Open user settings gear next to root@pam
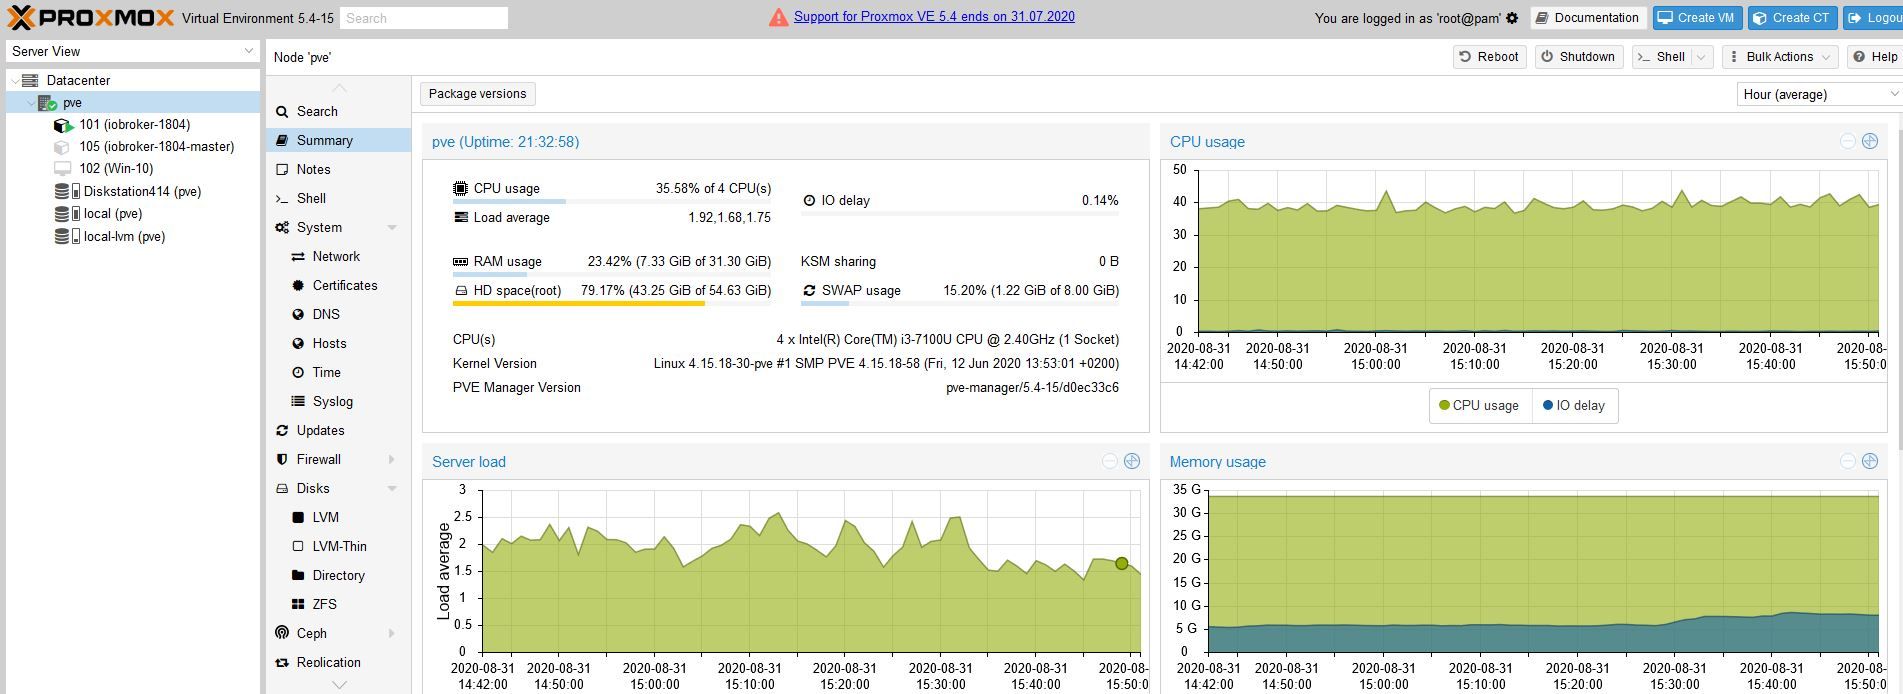The image size is (1903, 694). click(1512, 18)
